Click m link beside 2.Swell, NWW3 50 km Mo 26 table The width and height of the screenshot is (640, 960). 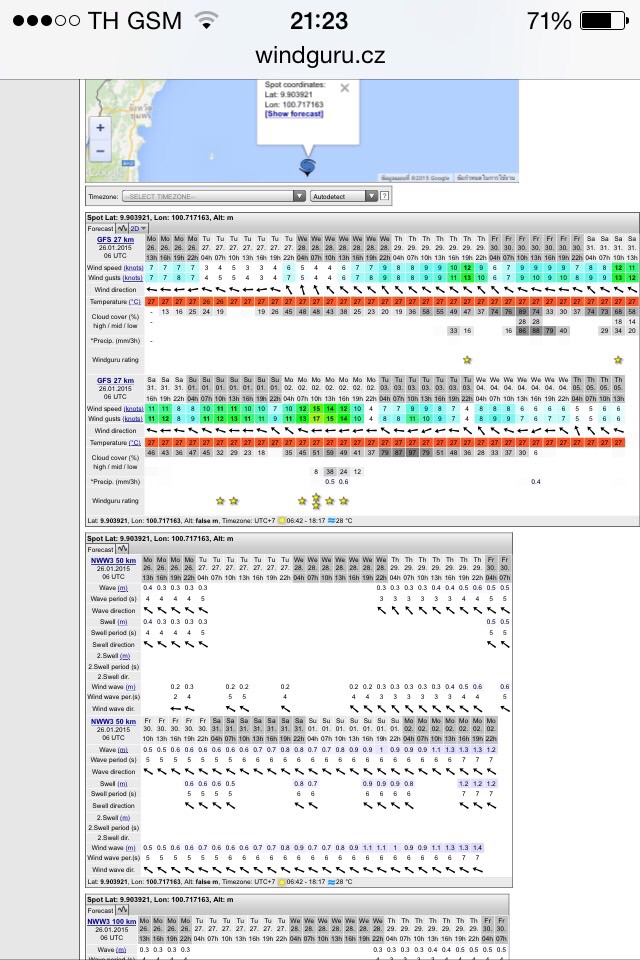[125, 656]
